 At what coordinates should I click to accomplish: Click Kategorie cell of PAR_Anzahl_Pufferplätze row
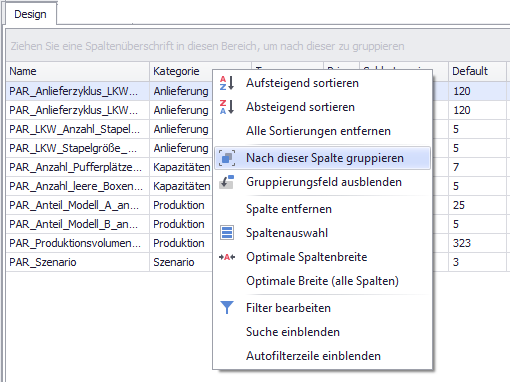pos(181,167)
